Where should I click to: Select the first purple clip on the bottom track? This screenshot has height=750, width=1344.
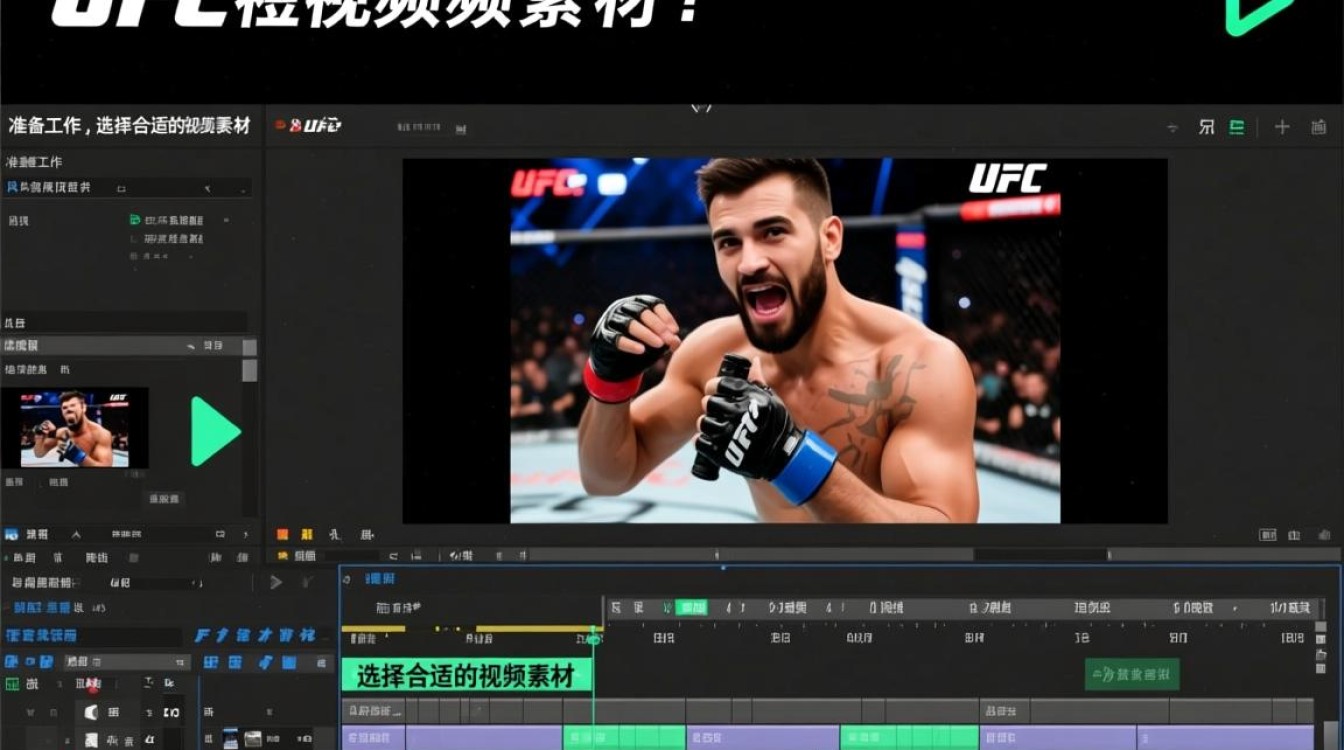373,738
